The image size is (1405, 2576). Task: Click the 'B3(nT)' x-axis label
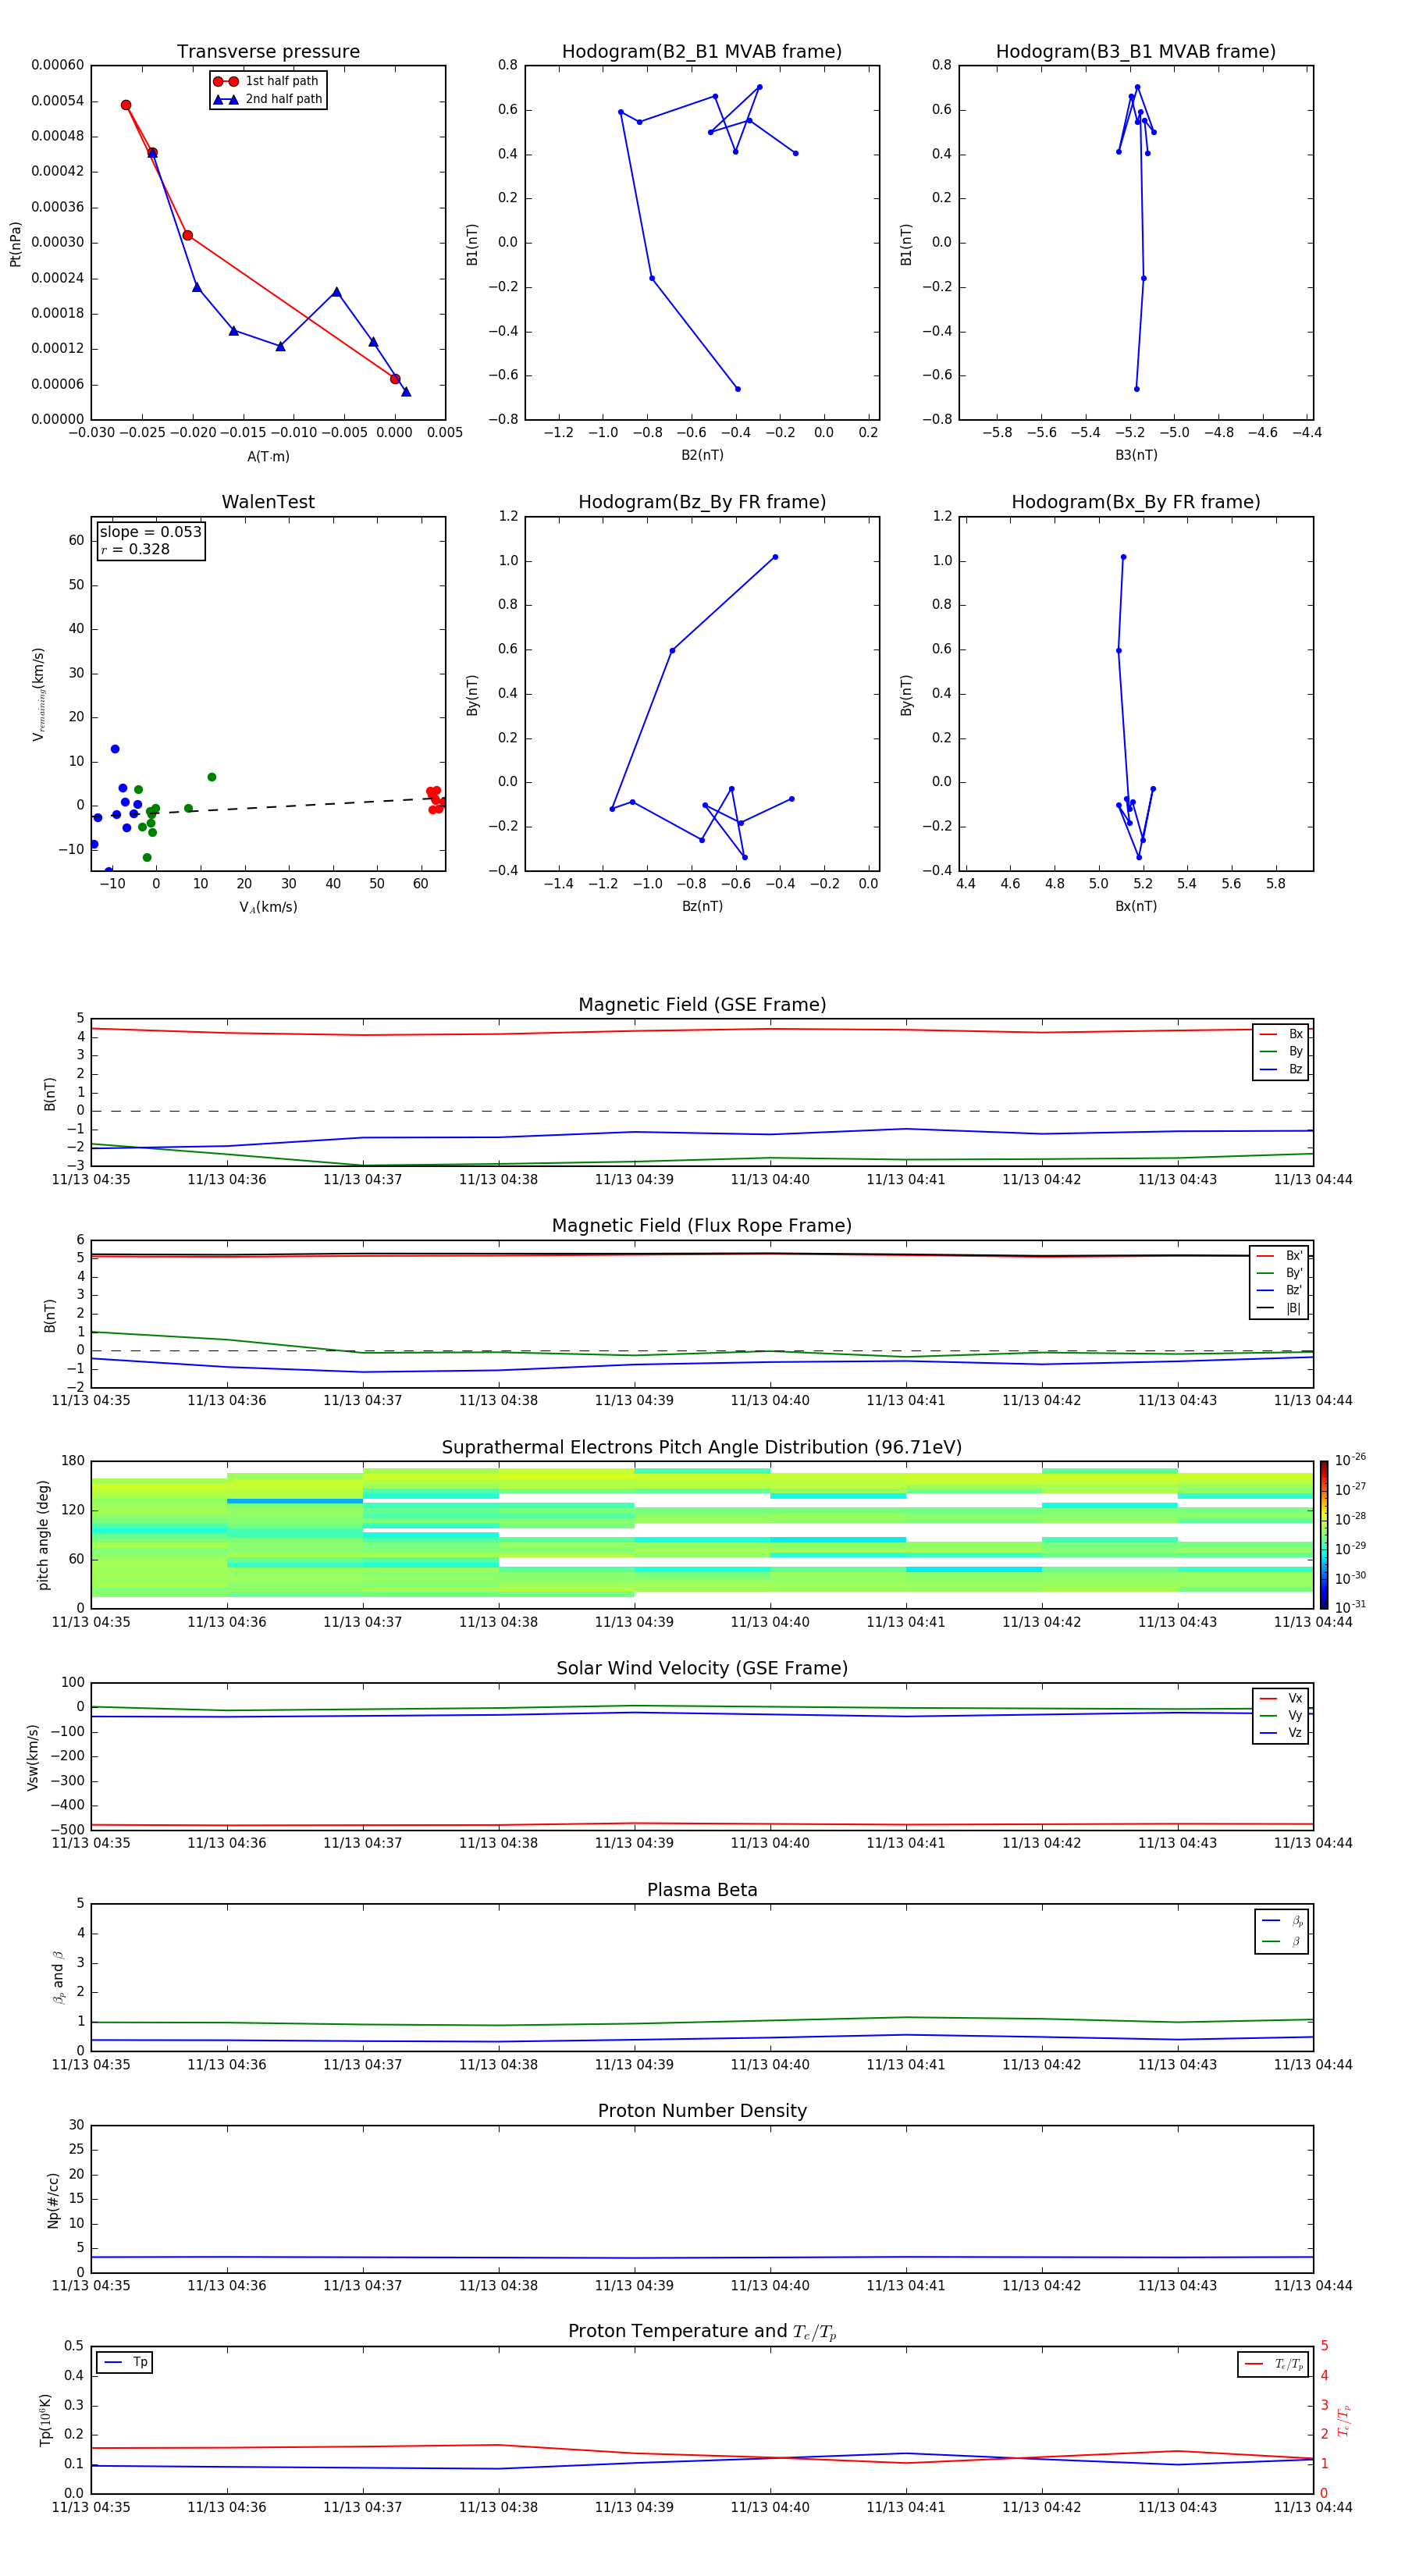coord(1136,455)
